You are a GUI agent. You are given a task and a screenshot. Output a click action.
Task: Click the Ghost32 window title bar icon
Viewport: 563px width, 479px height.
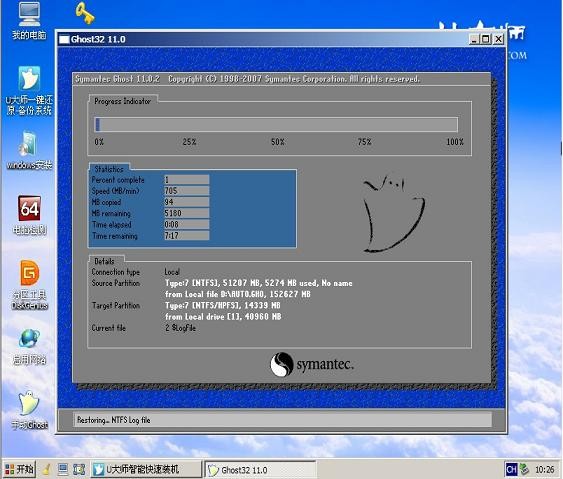(x=64, y=39)
